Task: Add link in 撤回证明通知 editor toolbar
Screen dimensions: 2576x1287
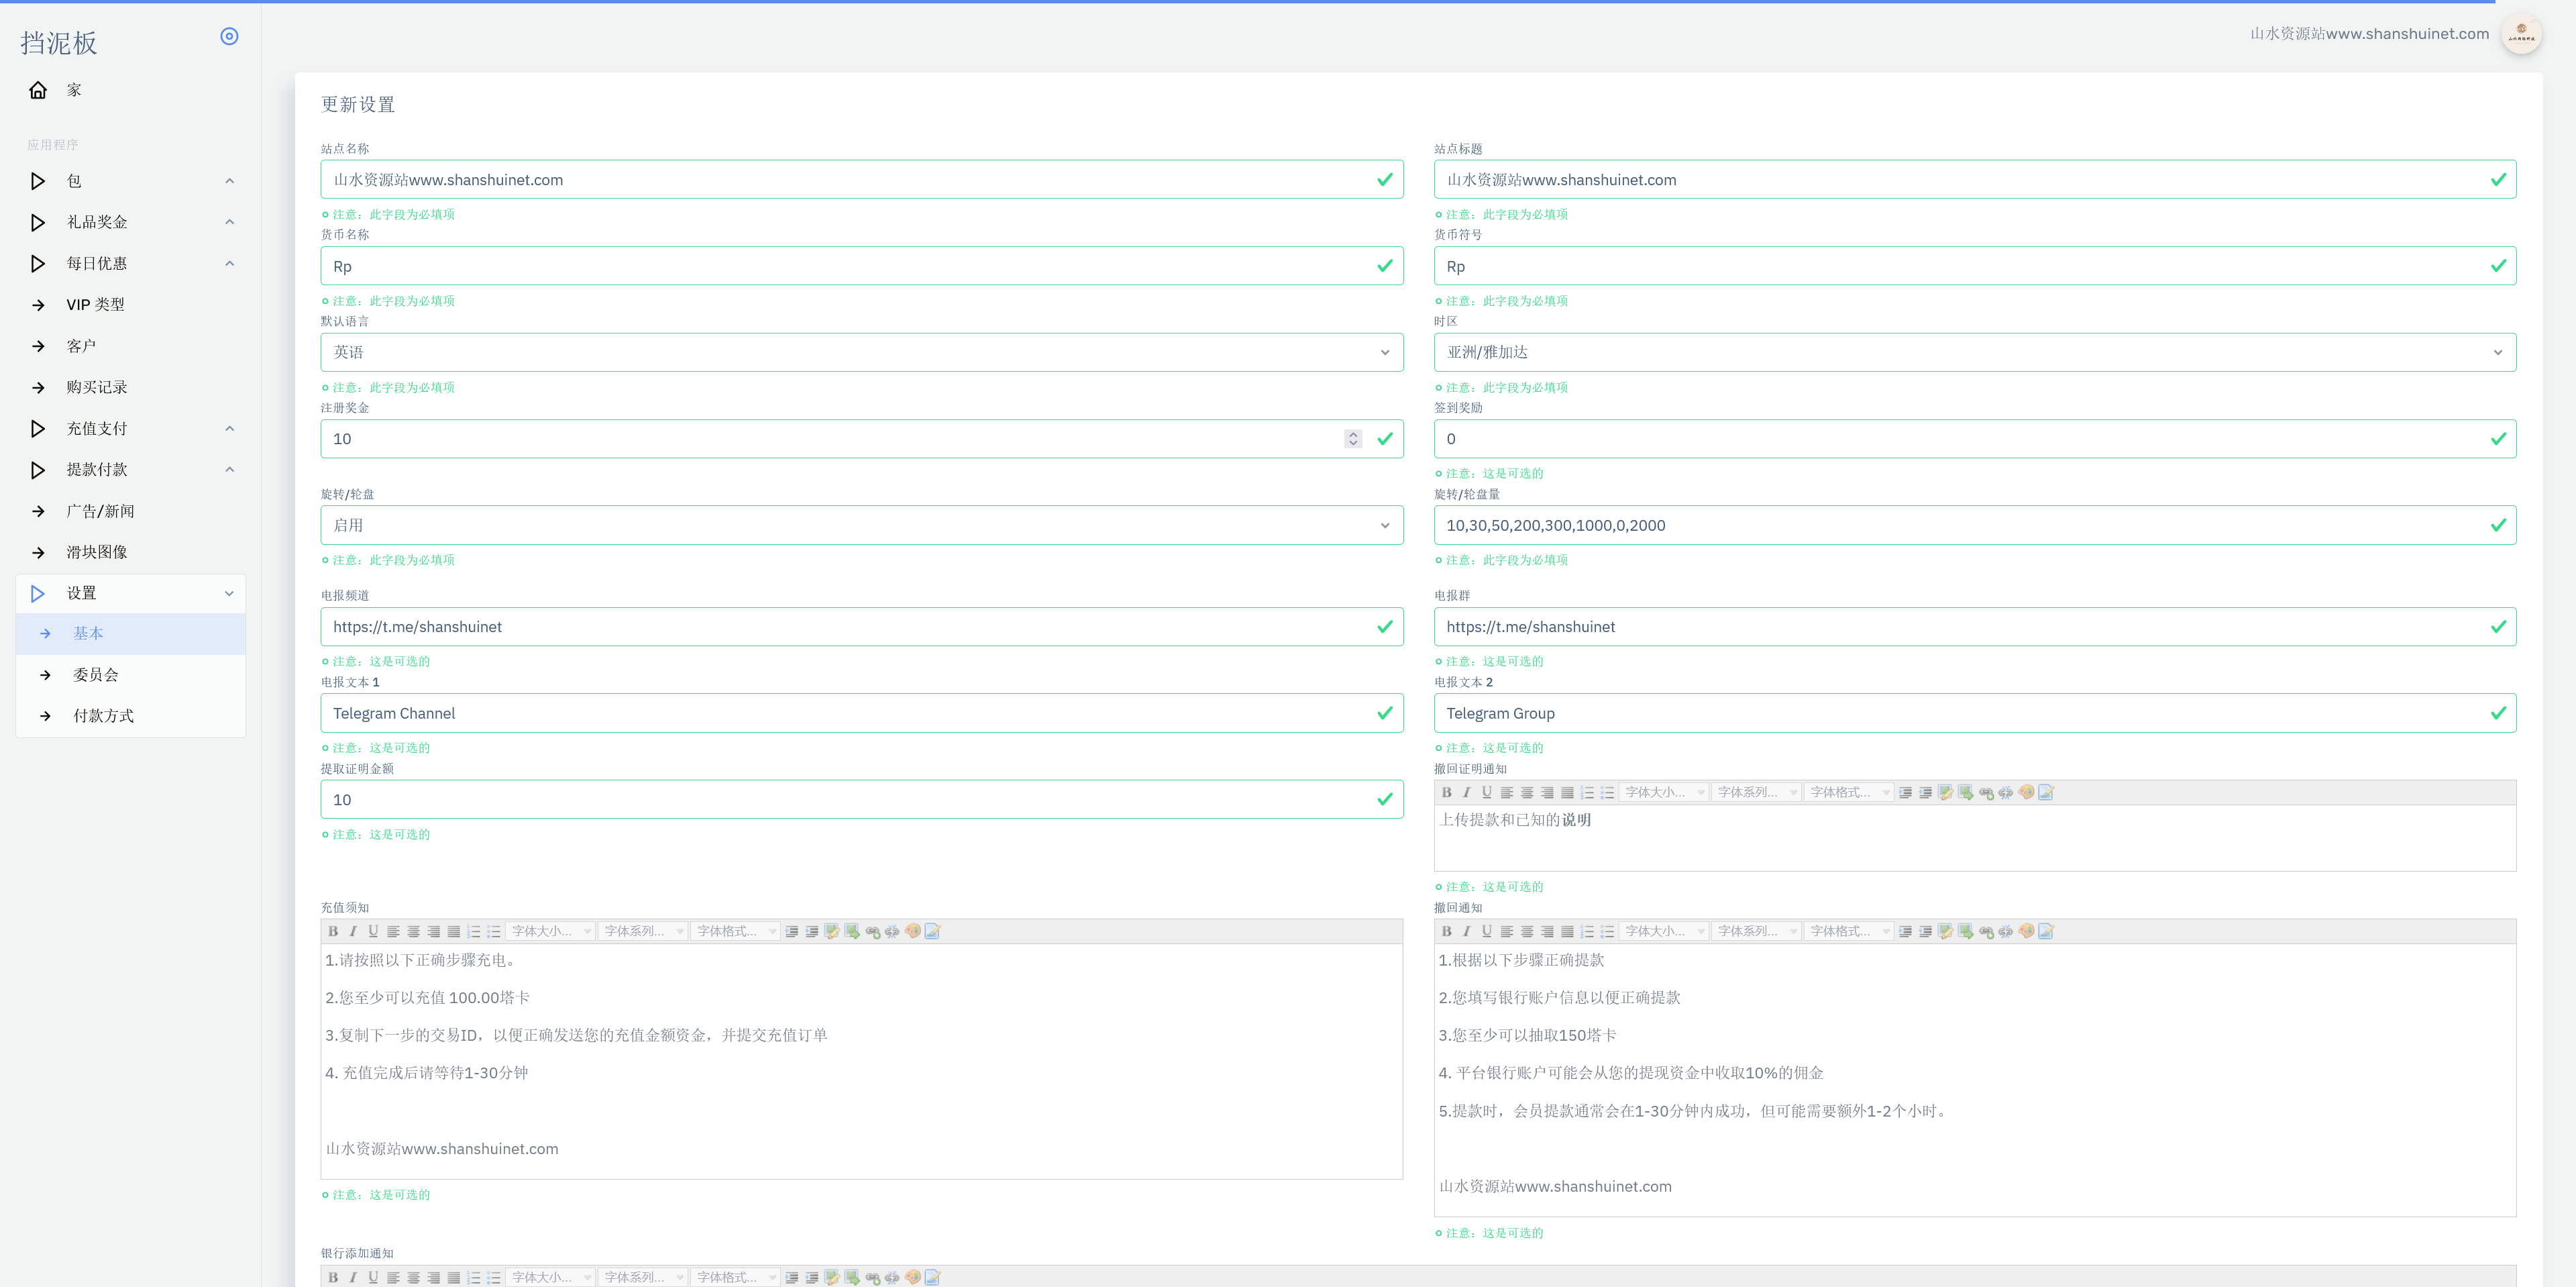Action: (x=1985, y=792)
